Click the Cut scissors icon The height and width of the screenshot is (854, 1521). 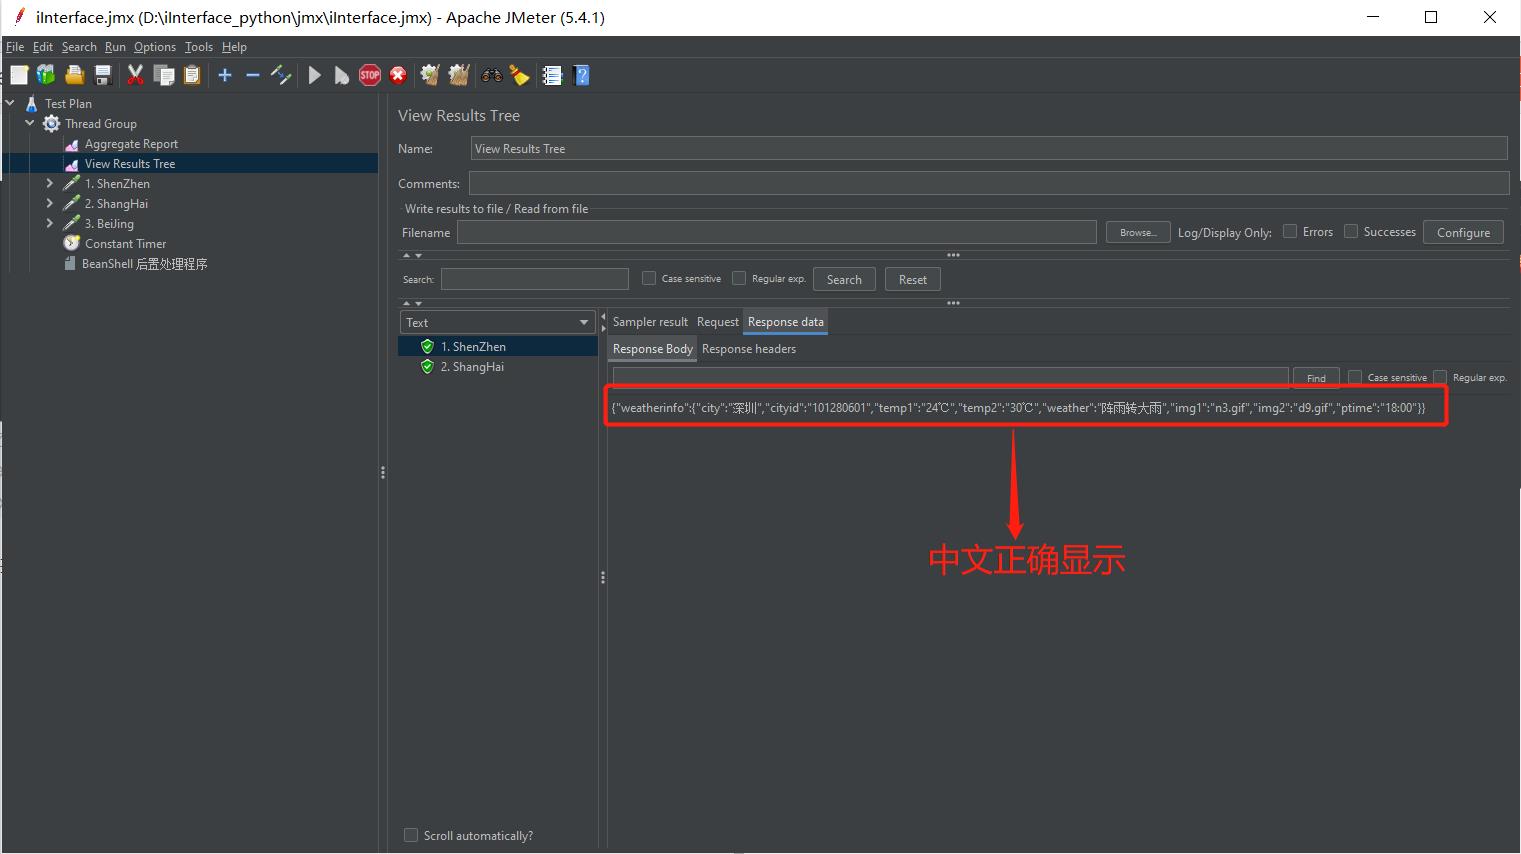tap(136, 75)
